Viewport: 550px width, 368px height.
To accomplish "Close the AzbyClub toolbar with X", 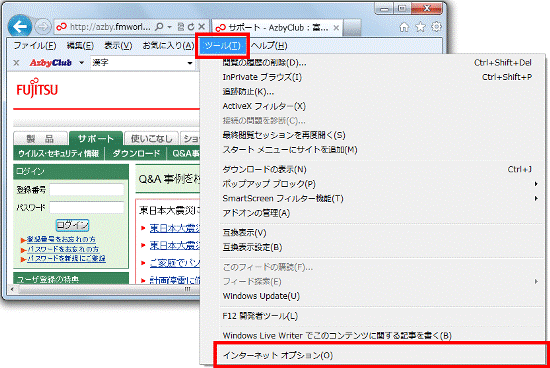I will [16, 63].
